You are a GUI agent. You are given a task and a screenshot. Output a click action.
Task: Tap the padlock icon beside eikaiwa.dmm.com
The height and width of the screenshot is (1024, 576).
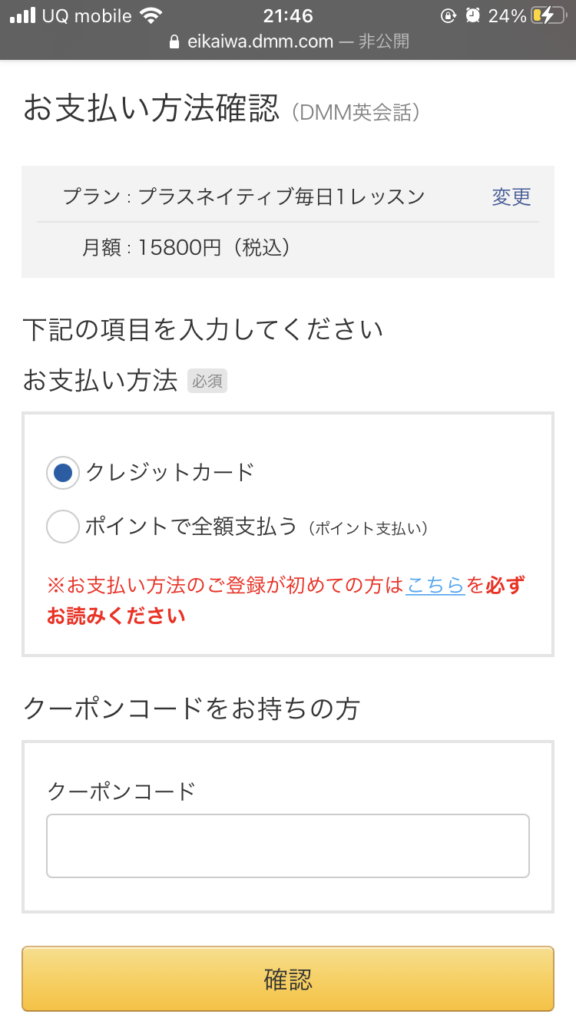pos(174,42)
